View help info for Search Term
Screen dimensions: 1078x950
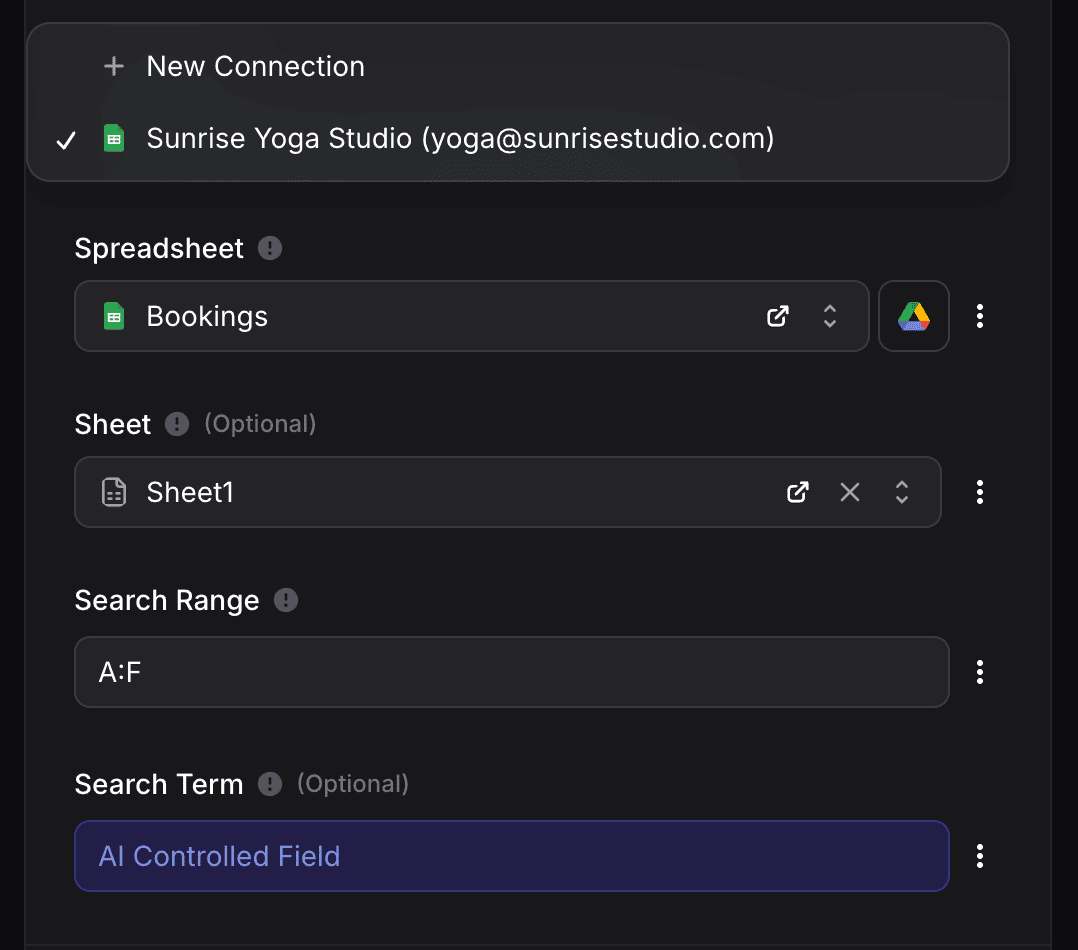coord(268,784)
